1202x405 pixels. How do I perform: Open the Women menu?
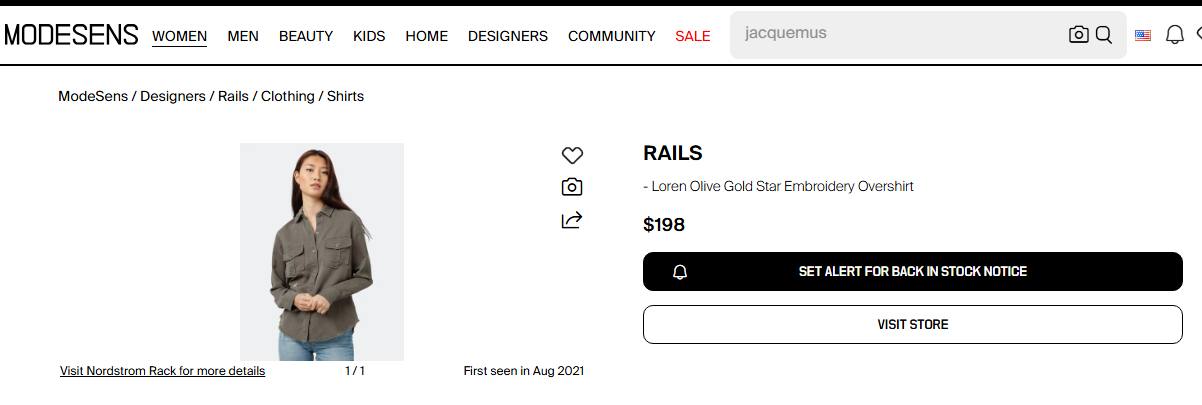179,36
